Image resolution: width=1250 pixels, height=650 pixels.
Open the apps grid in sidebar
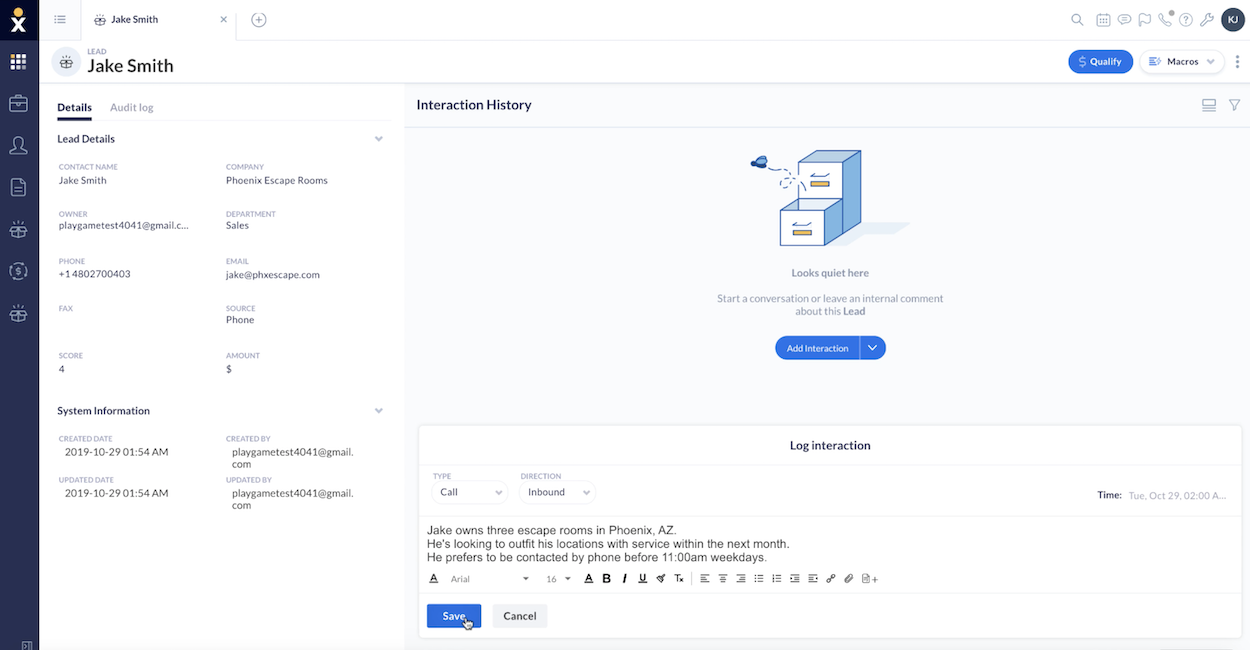pyautogui.click(x=18, y=62)
